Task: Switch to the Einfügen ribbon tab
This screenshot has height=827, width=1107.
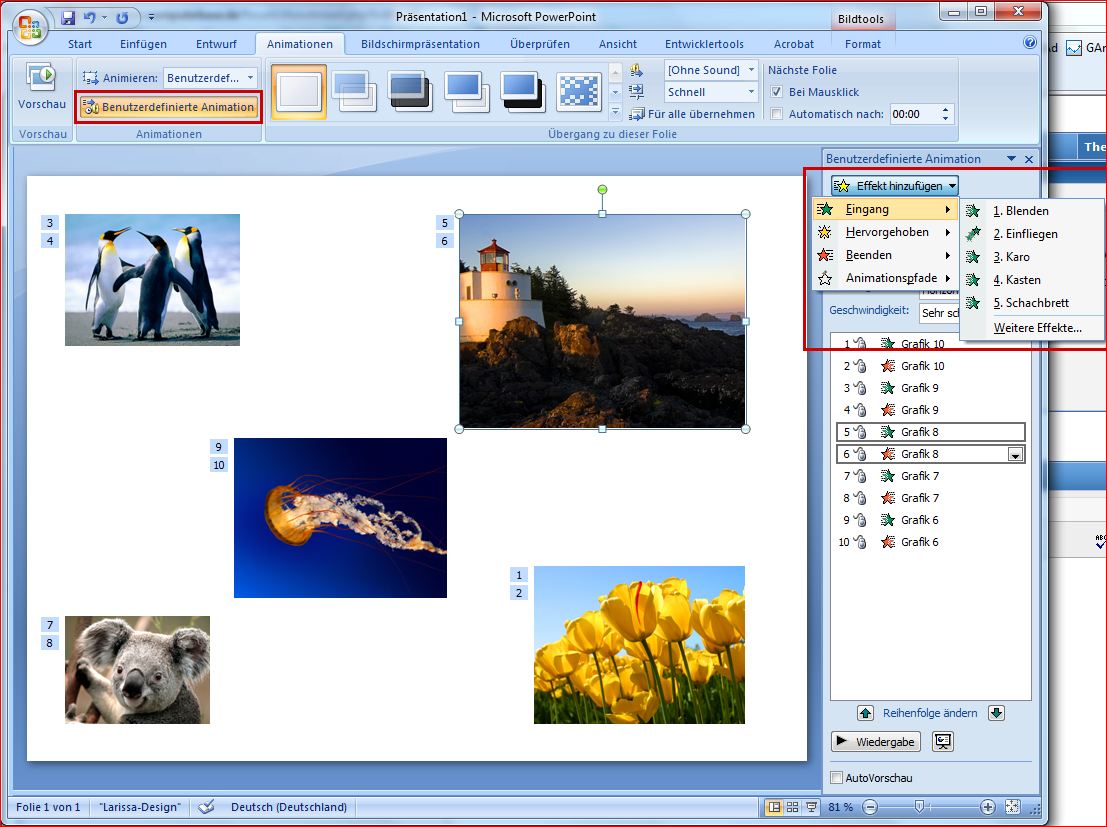Action: (x=143, y=44)
